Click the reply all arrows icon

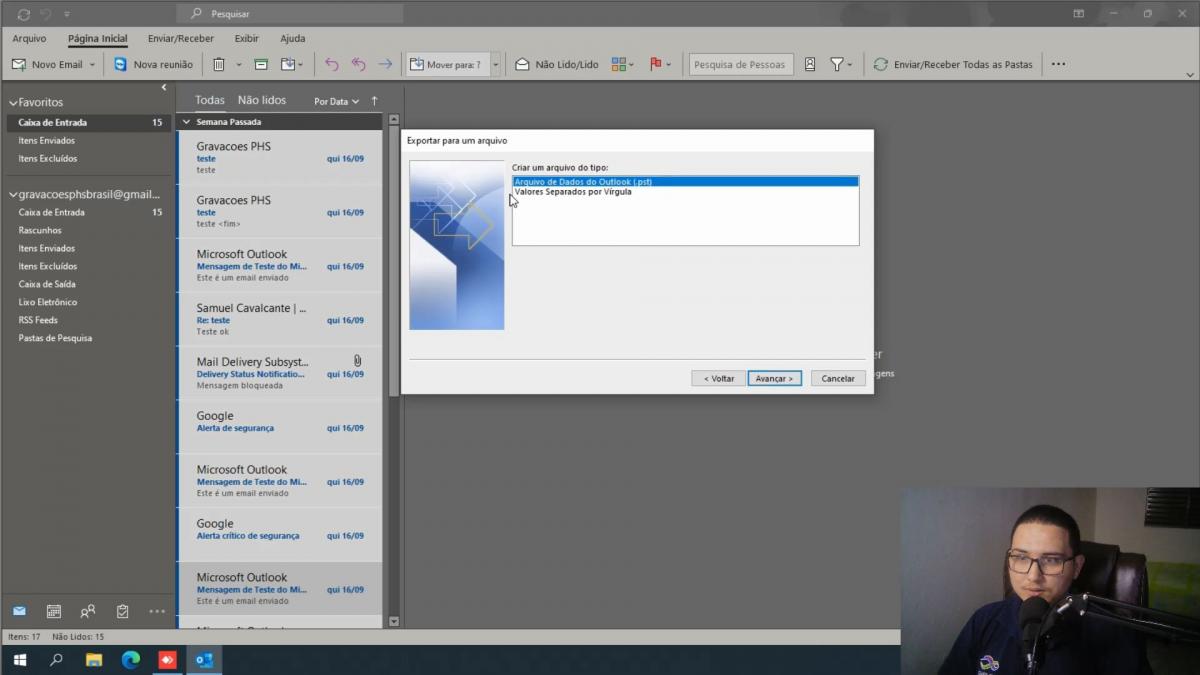coord(358,64)
